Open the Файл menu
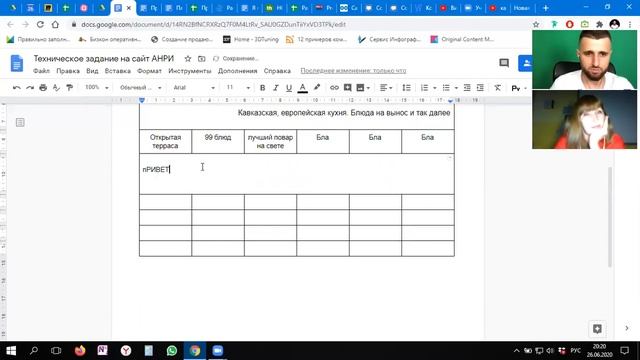 click(x=41, y=71)
